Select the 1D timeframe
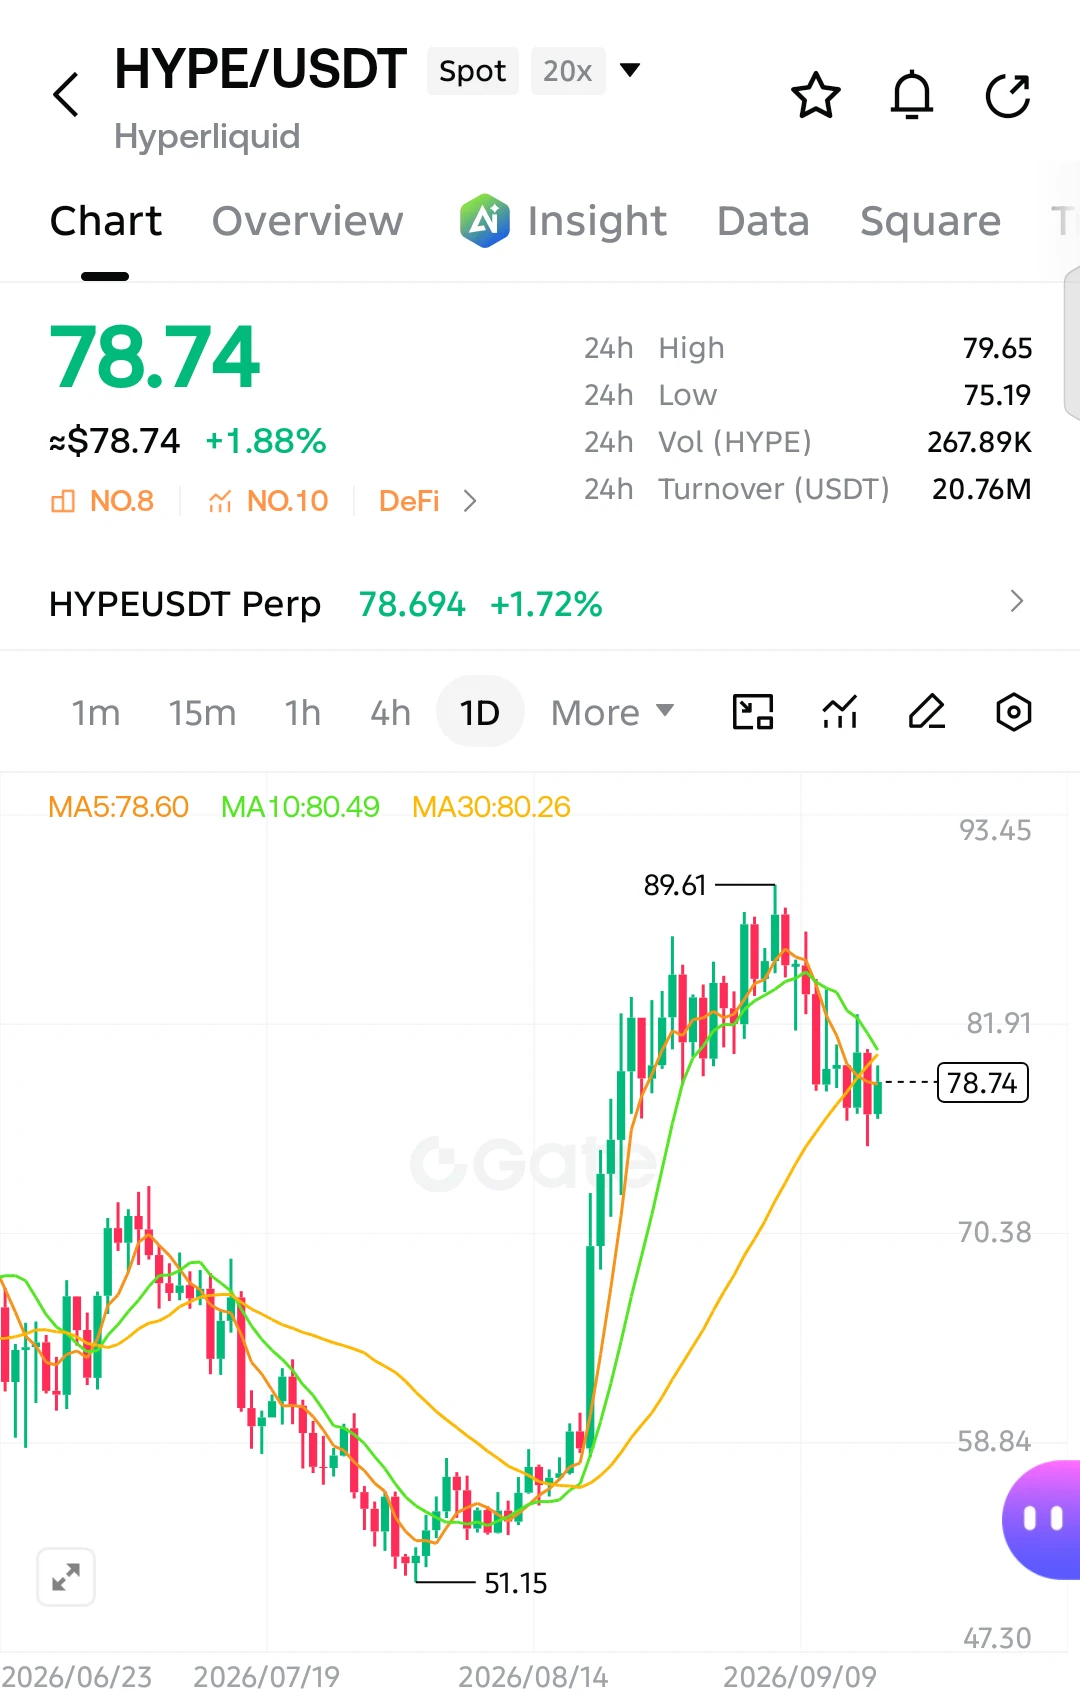 (x=480, y=712)
